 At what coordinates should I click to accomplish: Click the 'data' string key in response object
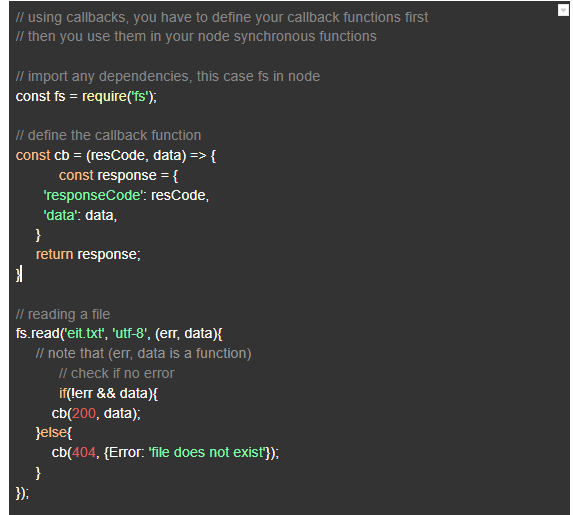[x=60, y=215]
